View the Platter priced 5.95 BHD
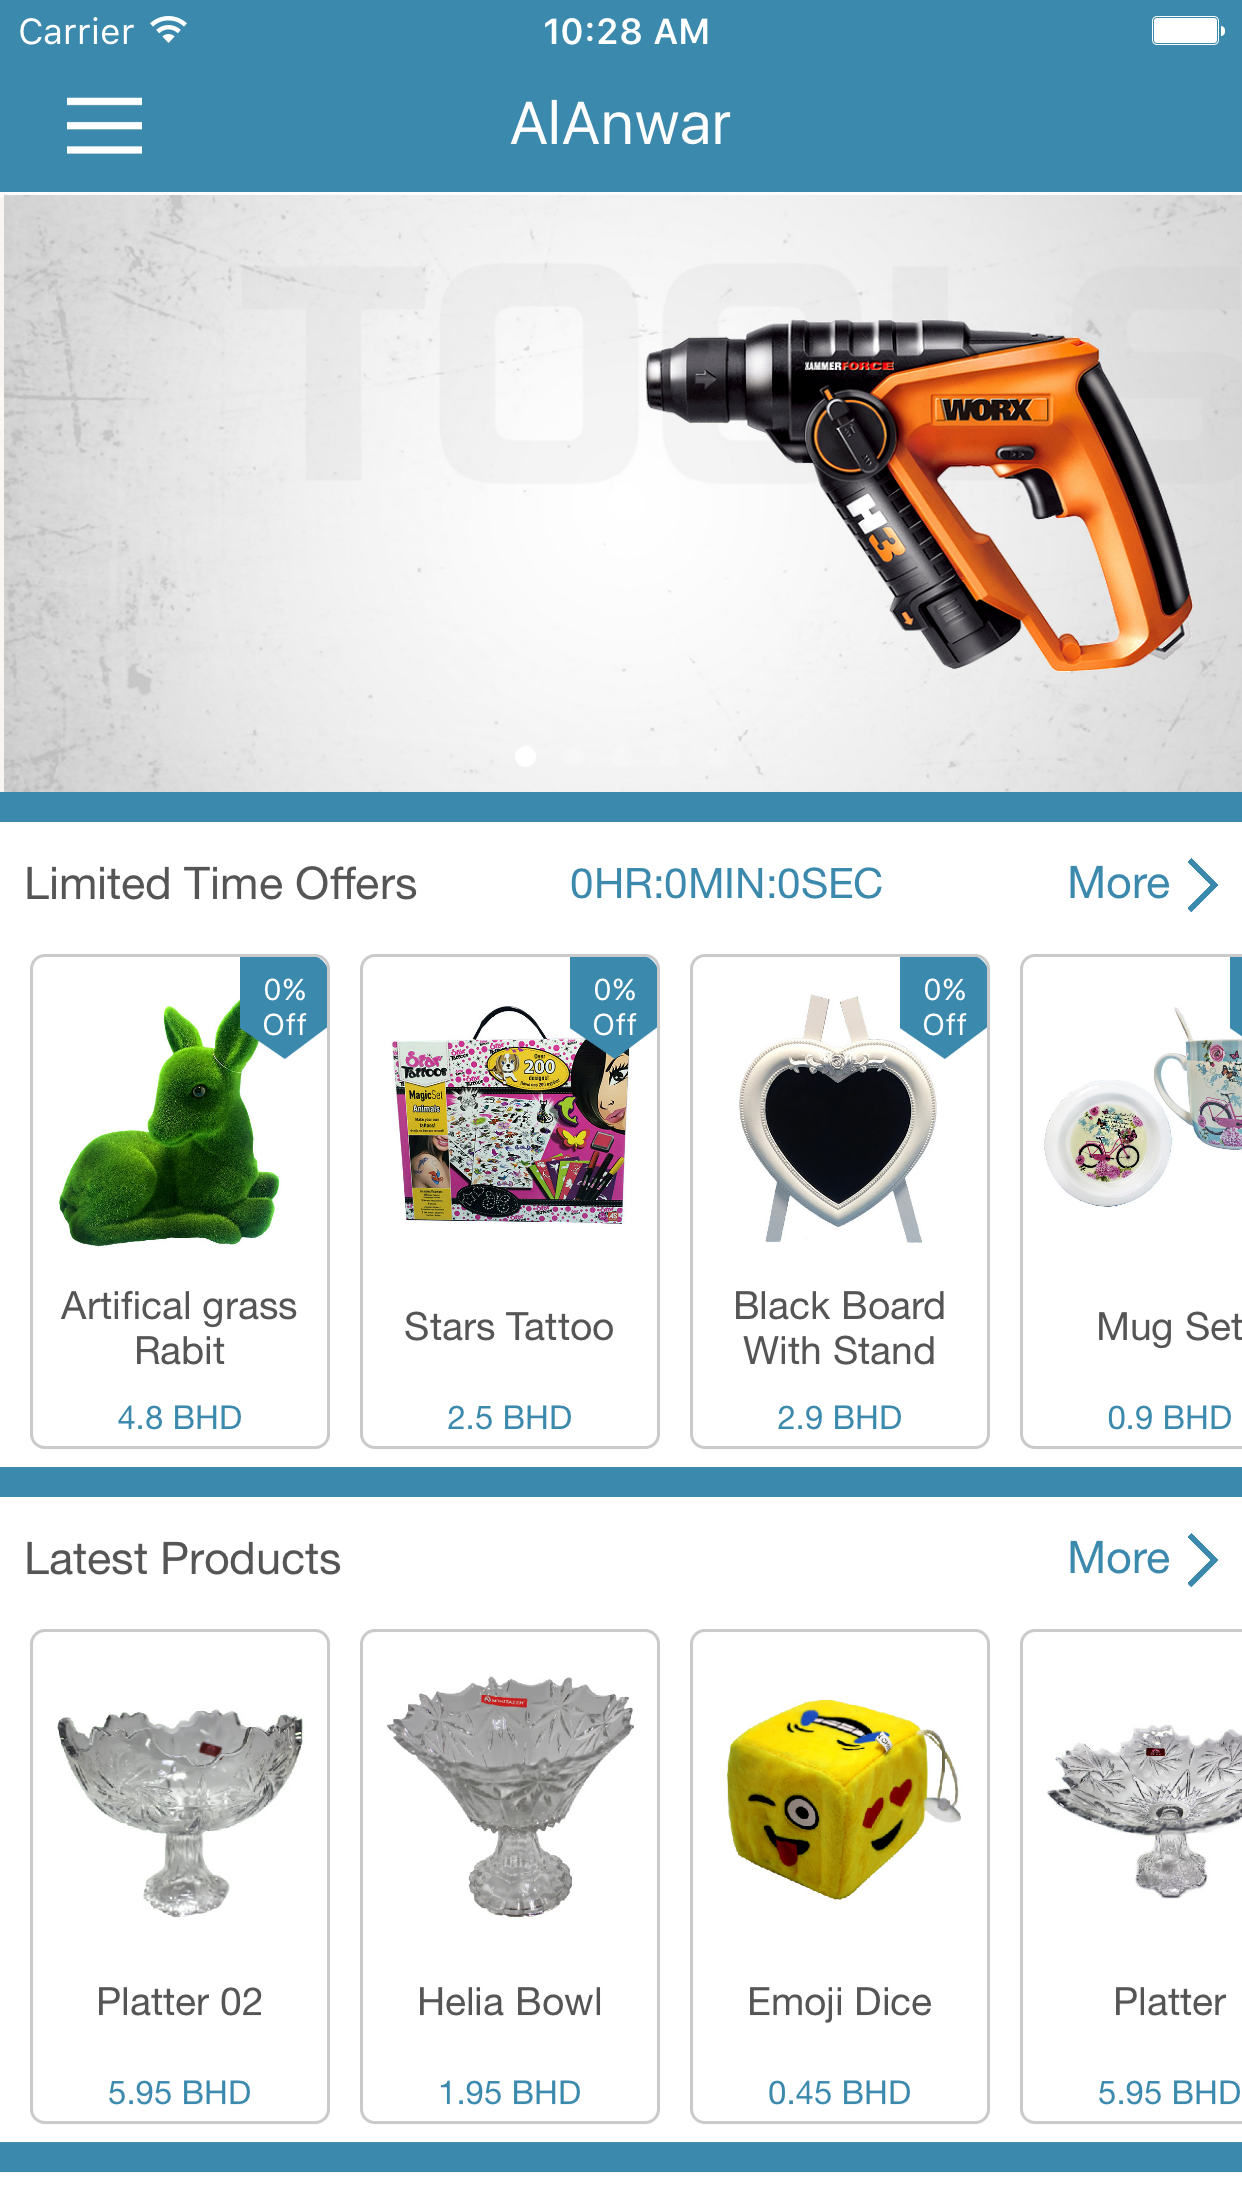This screenshot has height=2208, width=1242. tap(1131, 1876)
